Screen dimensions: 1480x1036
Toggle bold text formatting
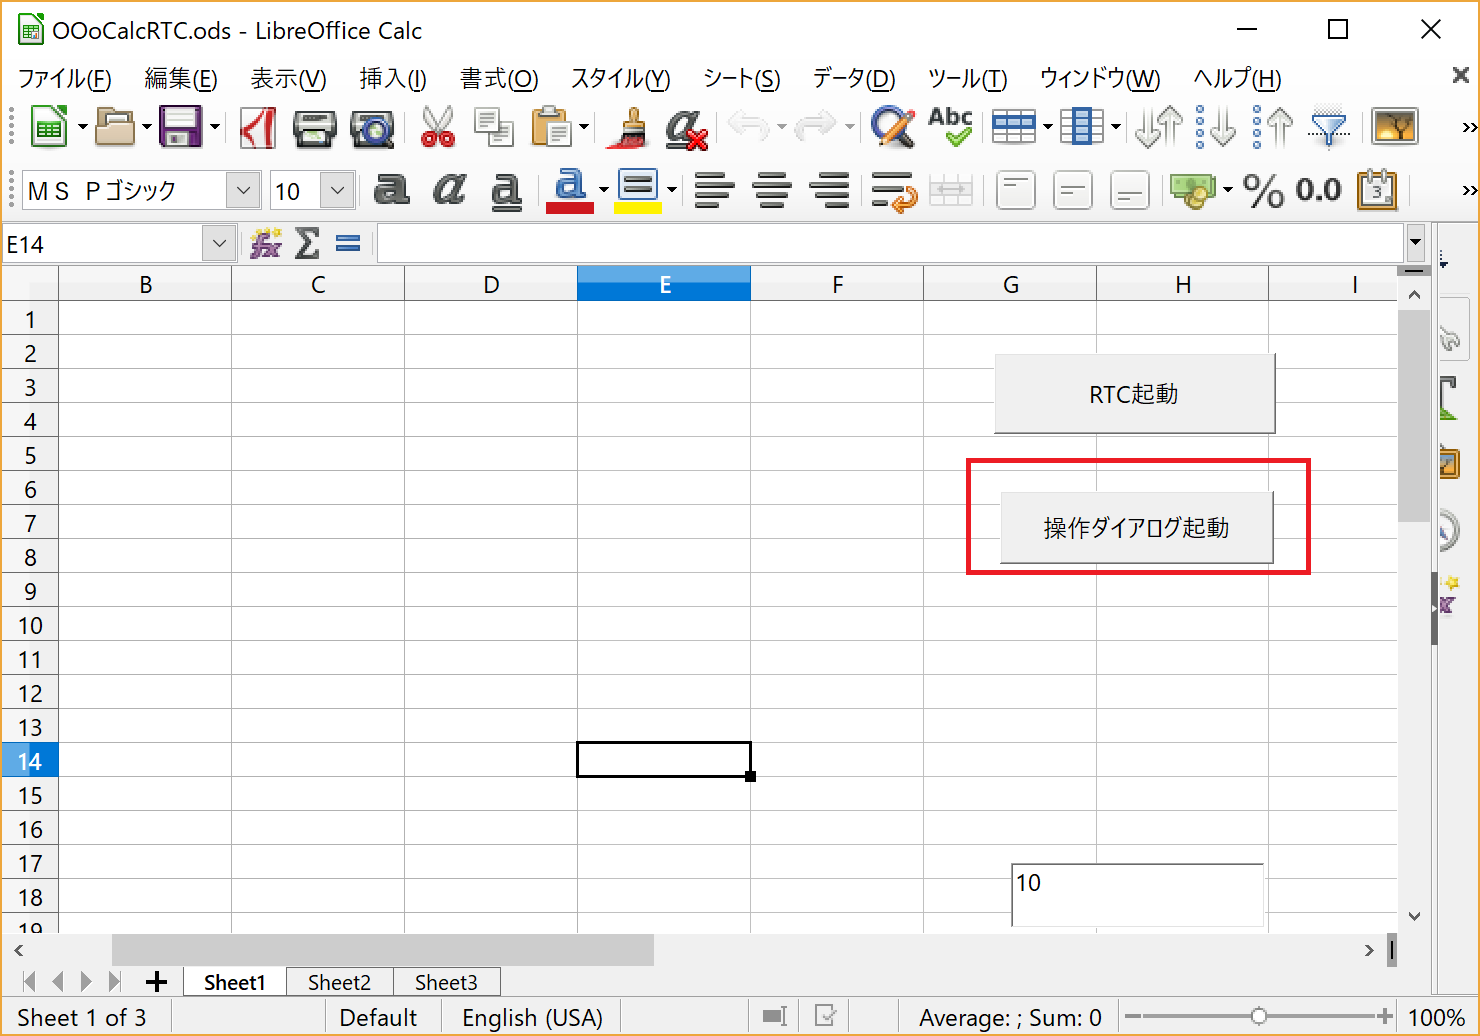point(391,190)
